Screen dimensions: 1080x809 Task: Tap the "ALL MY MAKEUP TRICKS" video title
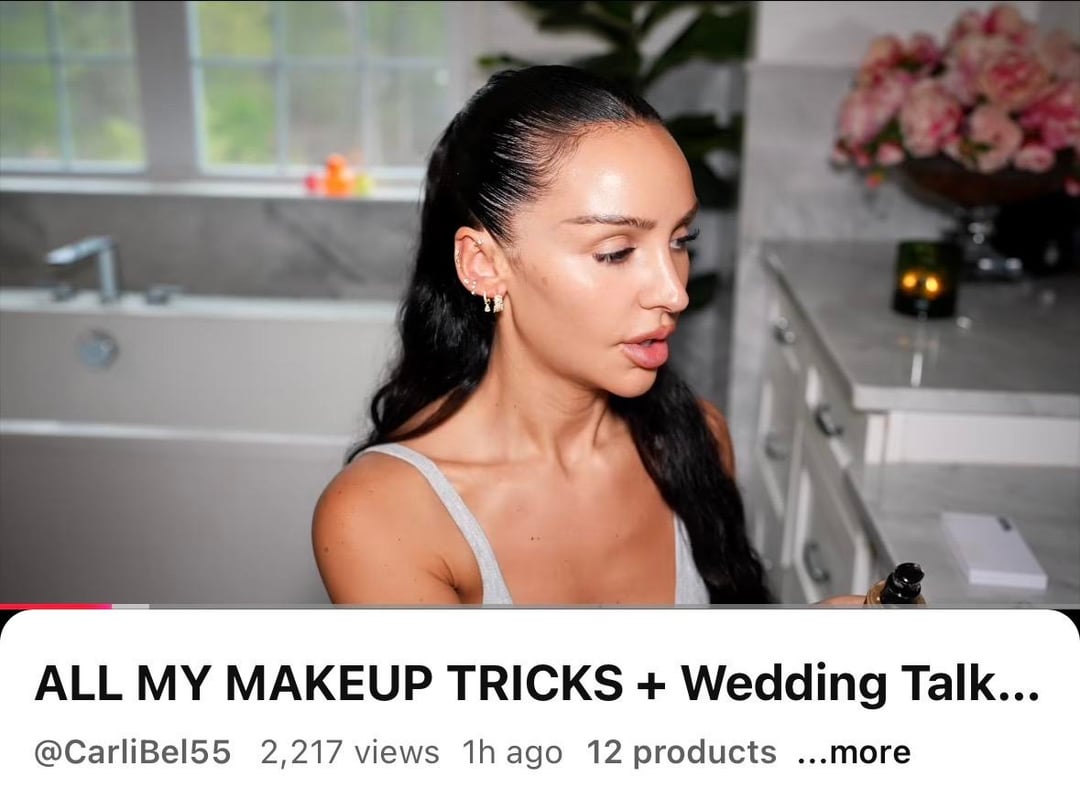coord(329,683)
